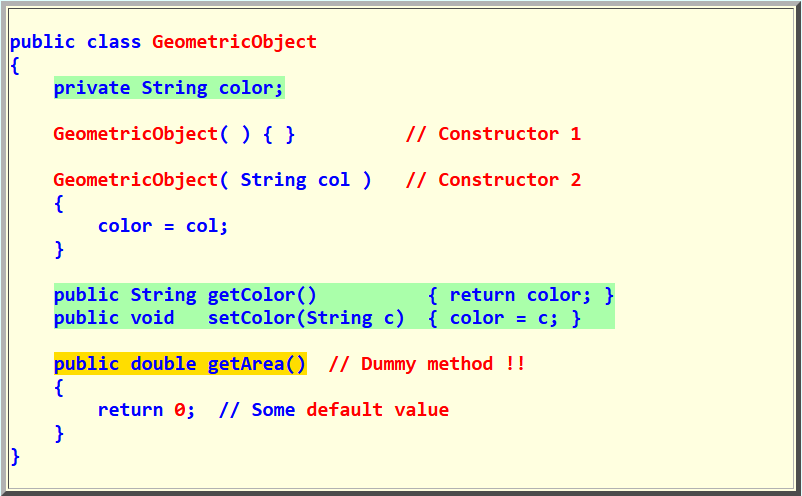802x496 pixels.
Task: Click the { color = c; } body
Action: point(504,318)
